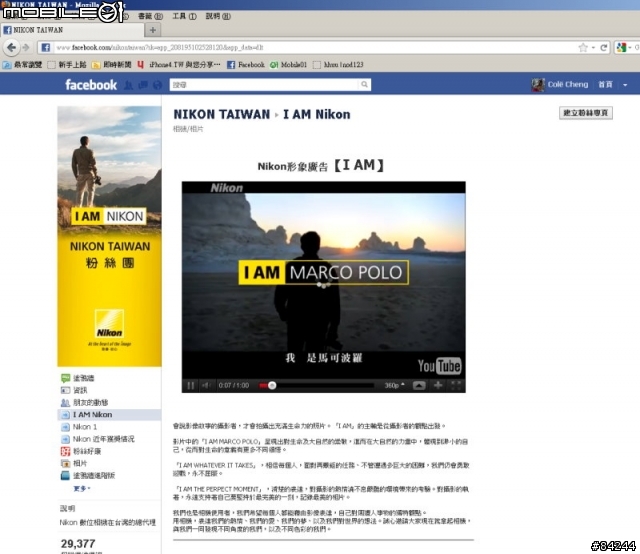Open a new tab with plus button
Viewport: 640px width, 554px height.
pos(153,30)
